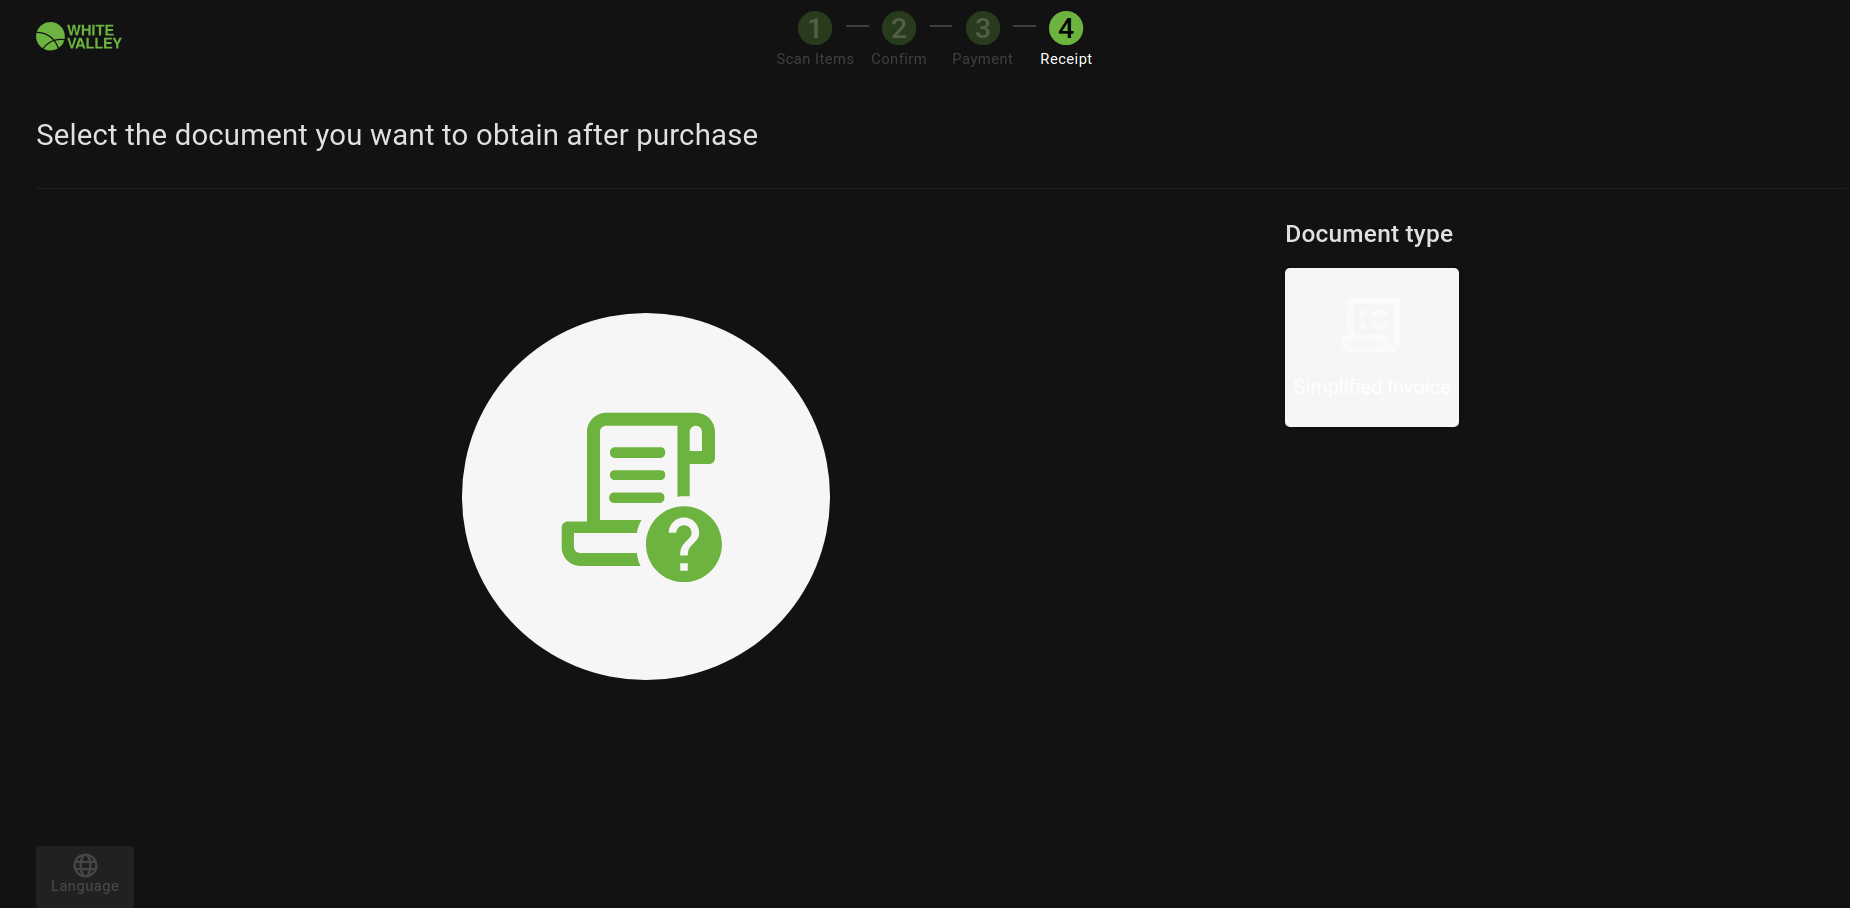
Task: Click the green question mark badge
Action: [684, 545]
